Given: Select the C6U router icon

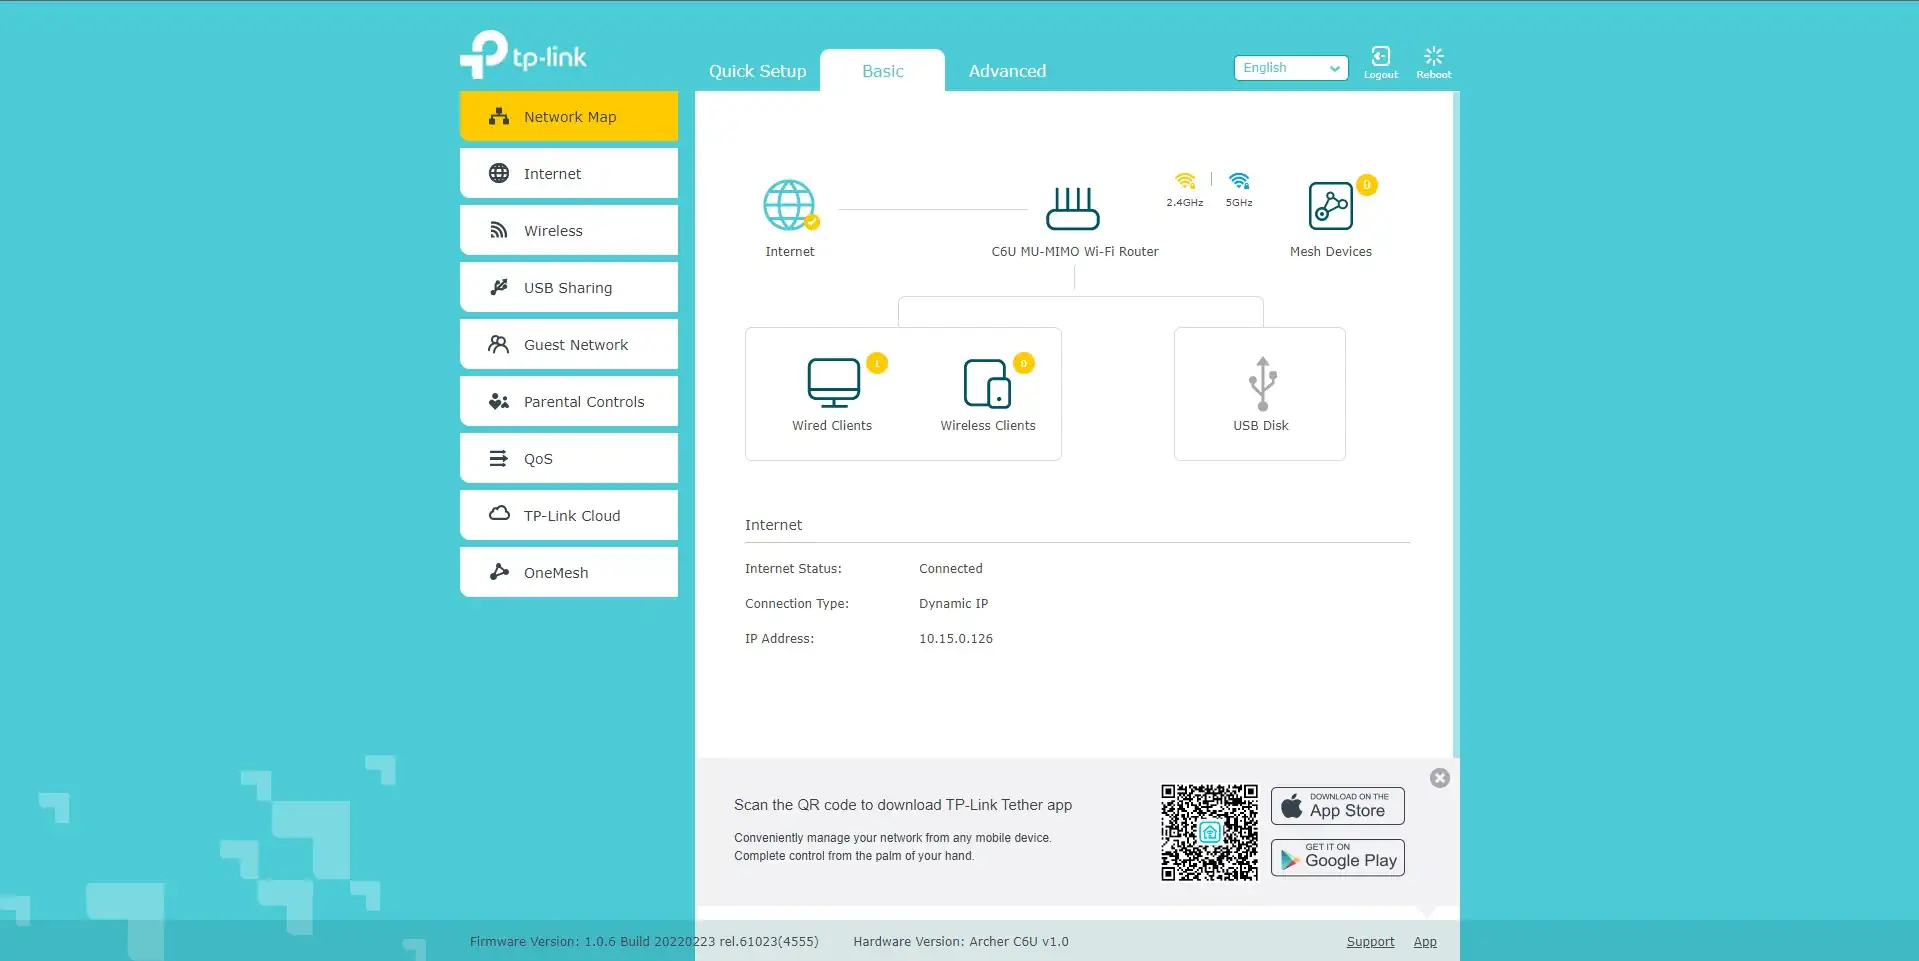Looking at the screenshot, I should (x=1072, y=208).
